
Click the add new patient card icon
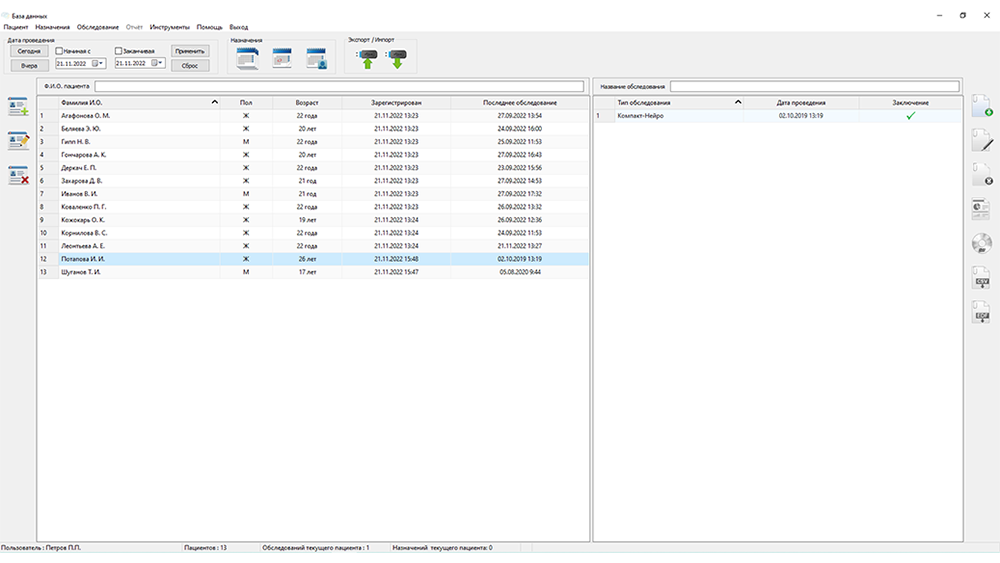click(x=18, y=107)
